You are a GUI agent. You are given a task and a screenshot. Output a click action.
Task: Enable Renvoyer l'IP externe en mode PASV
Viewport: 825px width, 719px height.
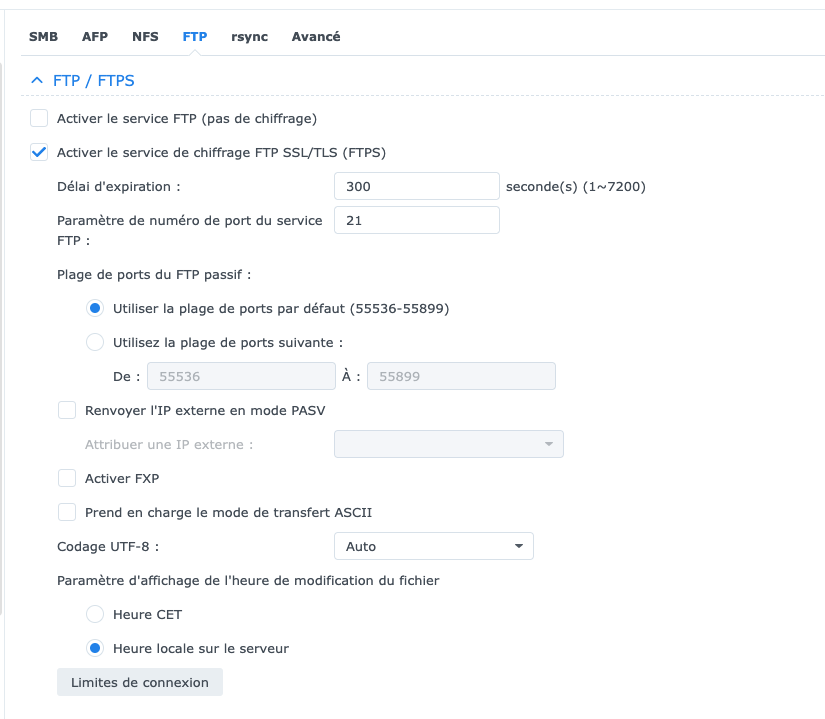[67, 410]
